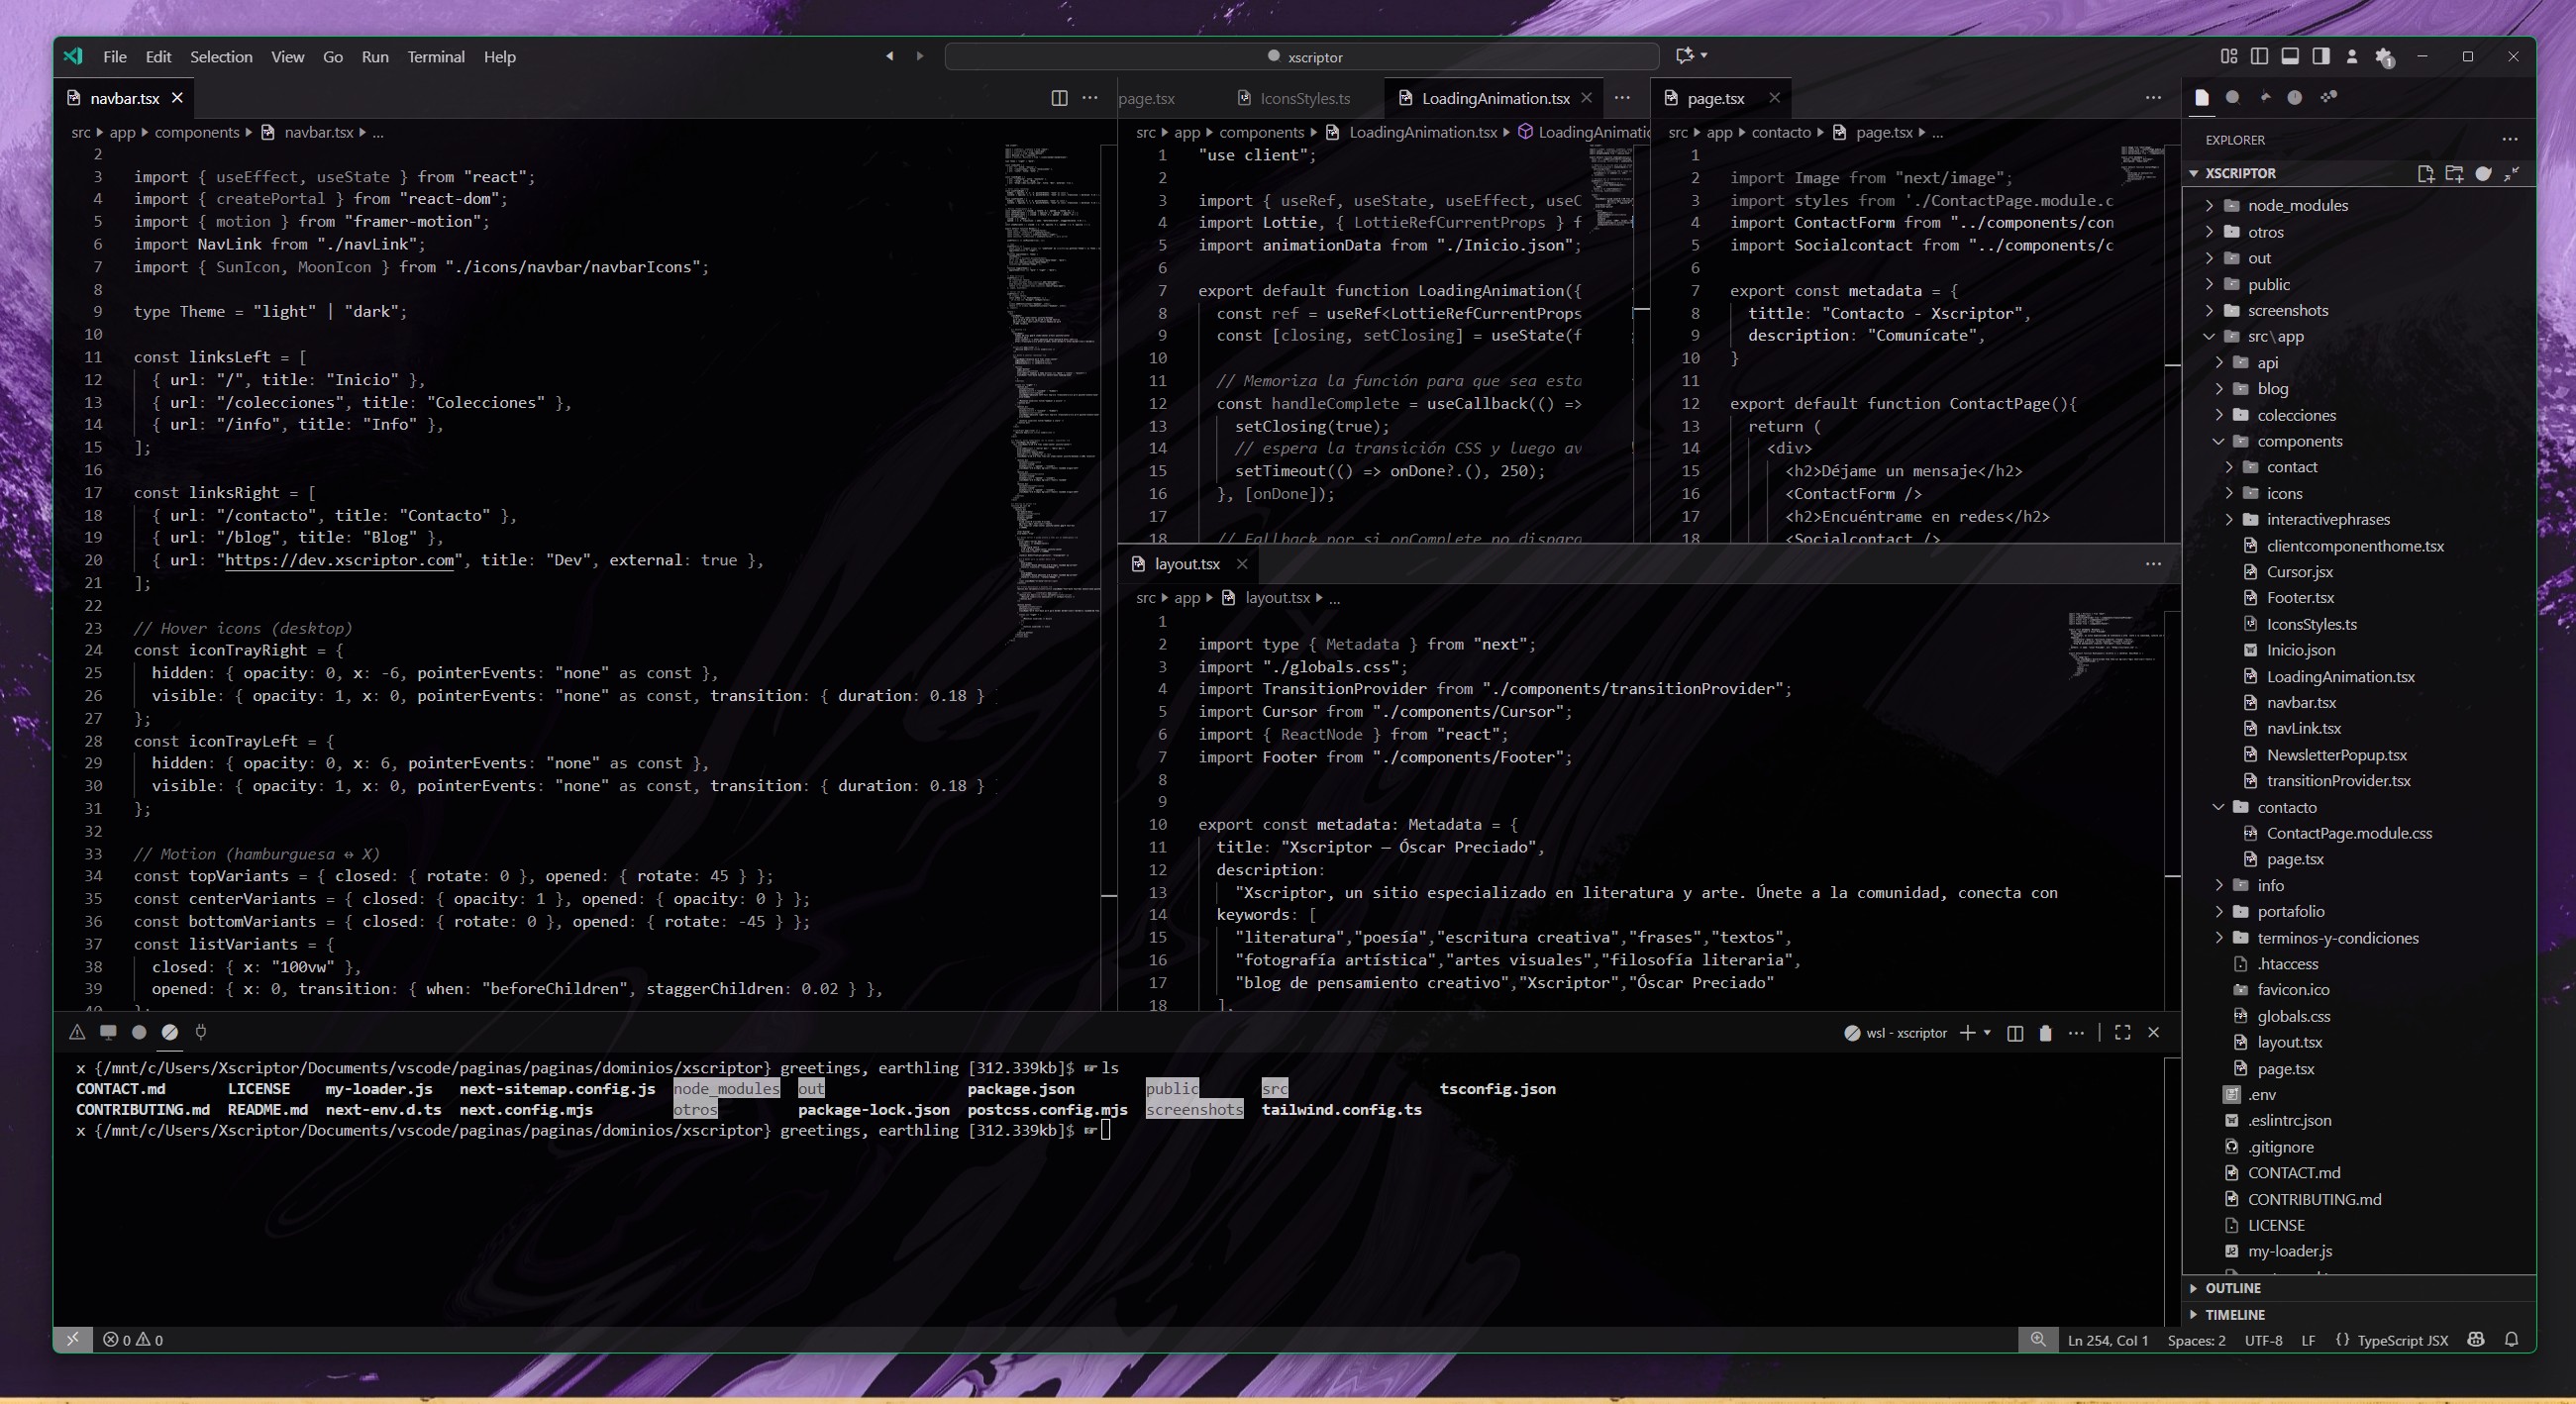This screenshot has height=1404, width=2576.
Task: Toggle the primary side bar visibility
Action: coord(2259,57)
